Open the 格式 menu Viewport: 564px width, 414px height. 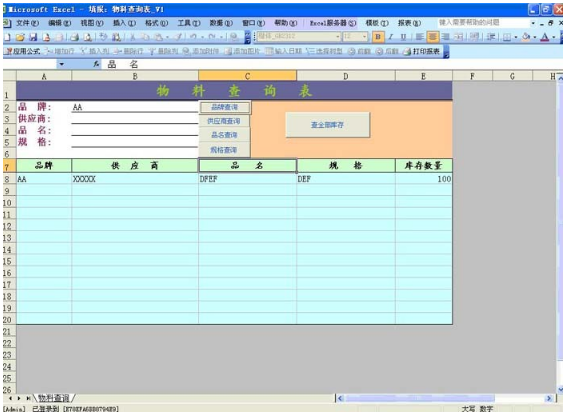[156, 23]
